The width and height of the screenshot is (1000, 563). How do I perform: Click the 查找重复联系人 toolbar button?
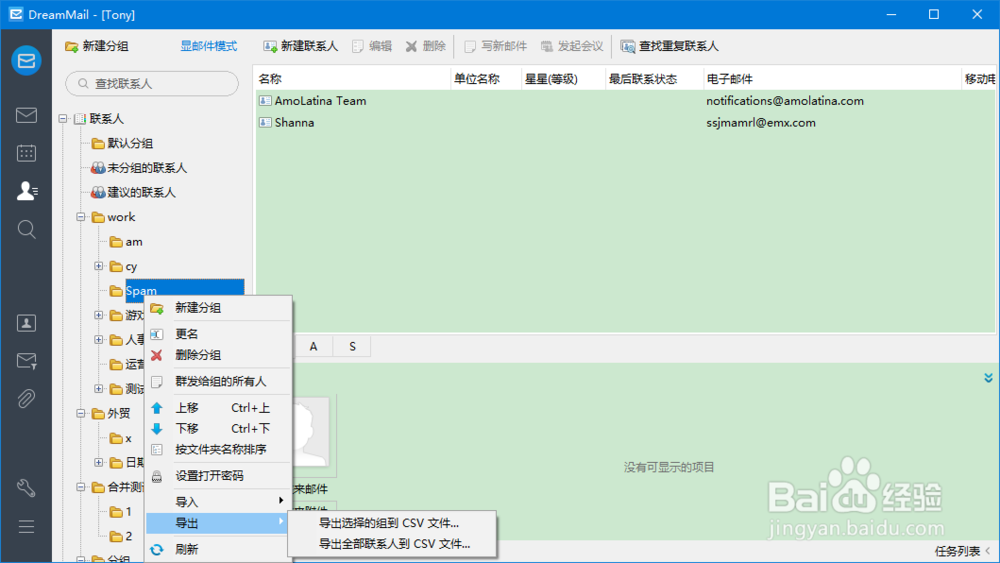[670, 46]
